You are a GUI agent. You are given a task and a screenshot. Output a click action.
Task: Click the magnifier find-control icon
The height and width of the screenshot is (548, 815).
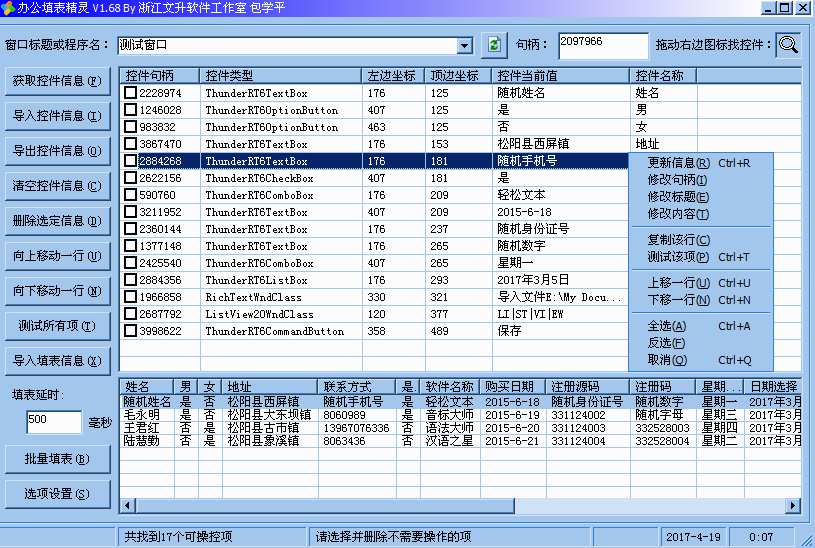[x=788, y=45]
